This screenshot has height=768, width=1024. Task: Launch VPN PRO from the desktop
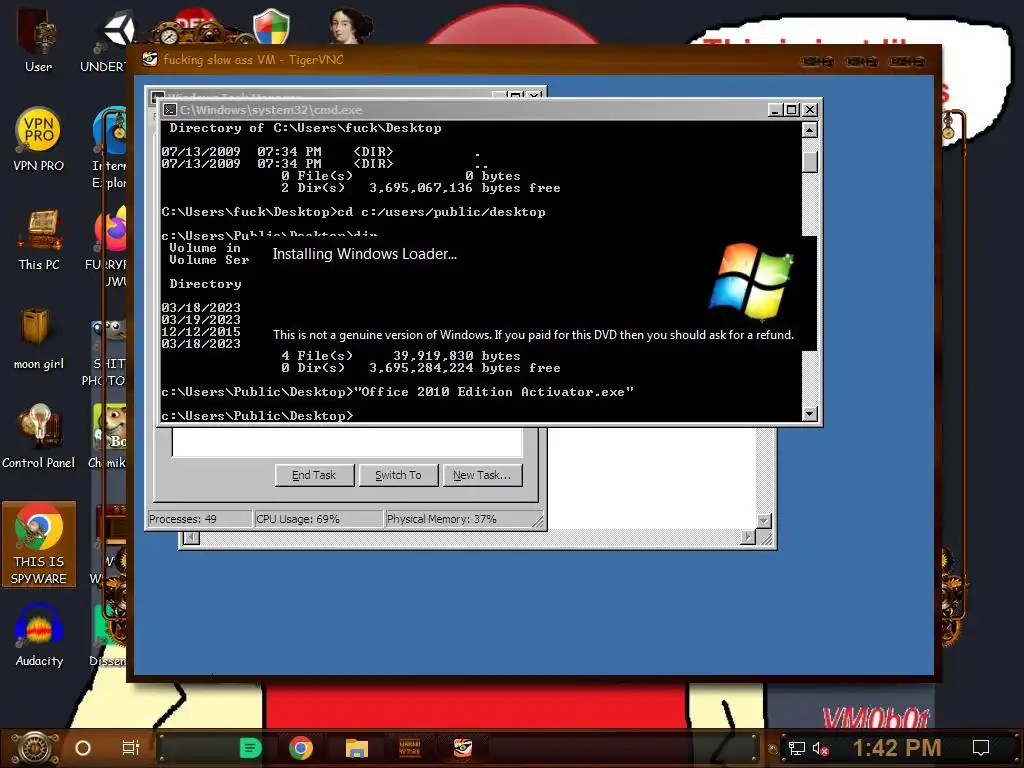click(x=39, y=140)
